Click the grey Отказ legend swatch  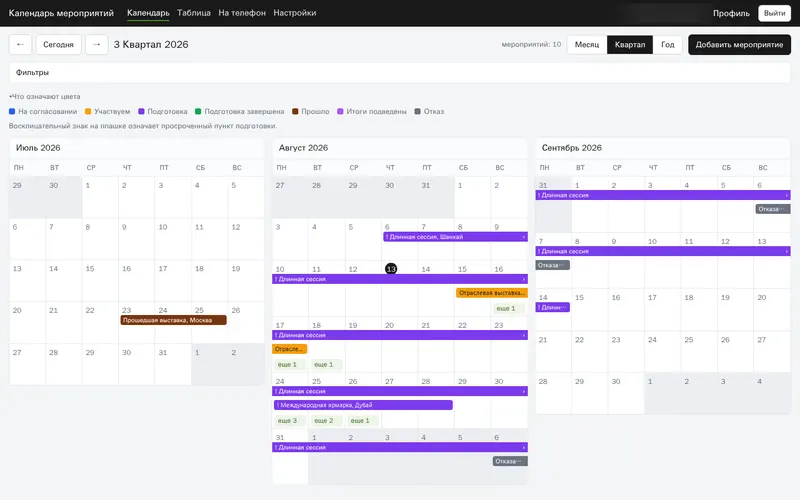pos(417,111)
